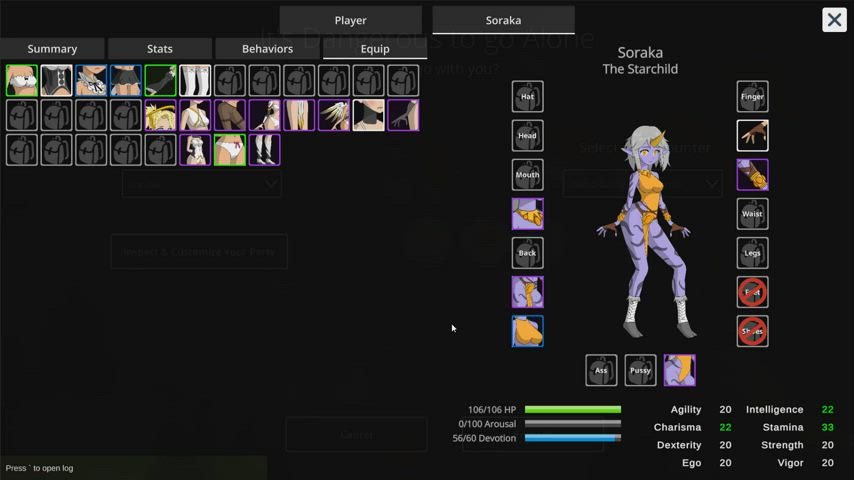Open the Mouth equipment slot
The width and height of the screenshot is (854, 480).
[527, 174]
